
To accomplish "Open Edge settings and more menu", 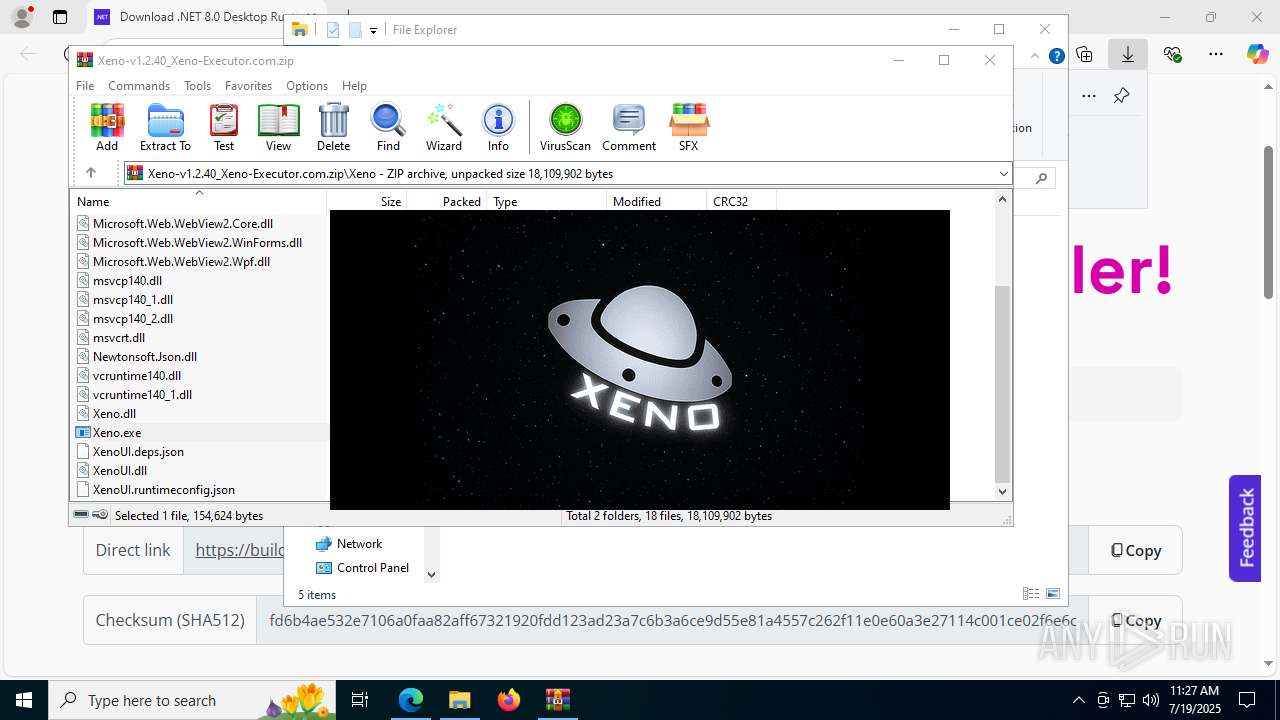I will point(1215,54).
